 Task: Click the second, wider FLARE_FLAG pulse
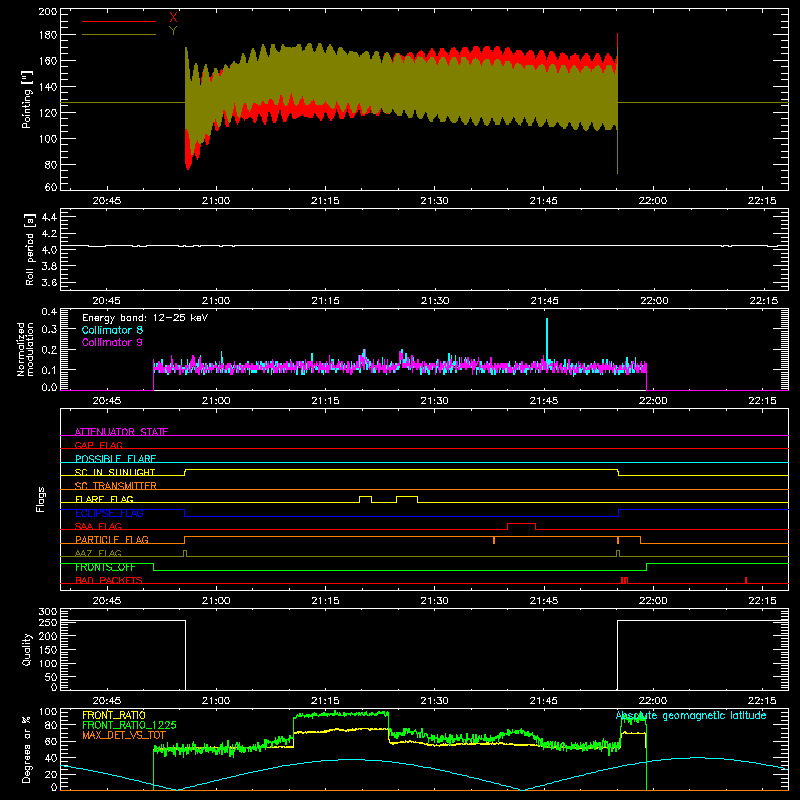pyautogui.click(x=407, y=497)
